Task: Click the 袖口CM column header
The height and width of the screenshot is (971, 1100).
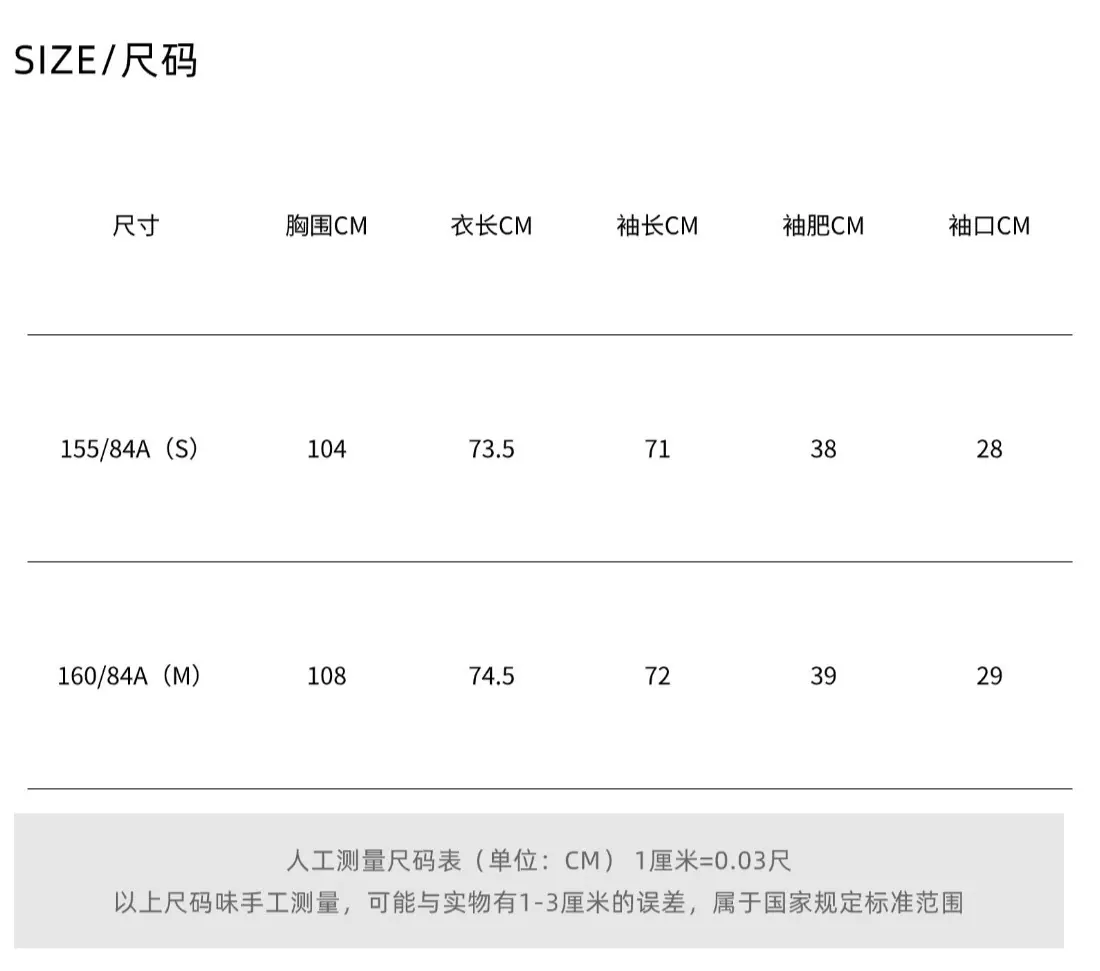Action: (x=989, y=226)
